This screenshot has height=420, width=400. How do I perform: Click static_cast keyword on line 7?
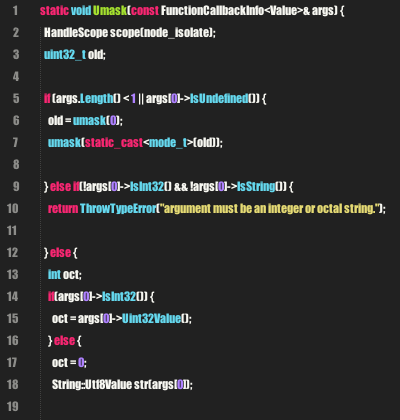(114, 143)
